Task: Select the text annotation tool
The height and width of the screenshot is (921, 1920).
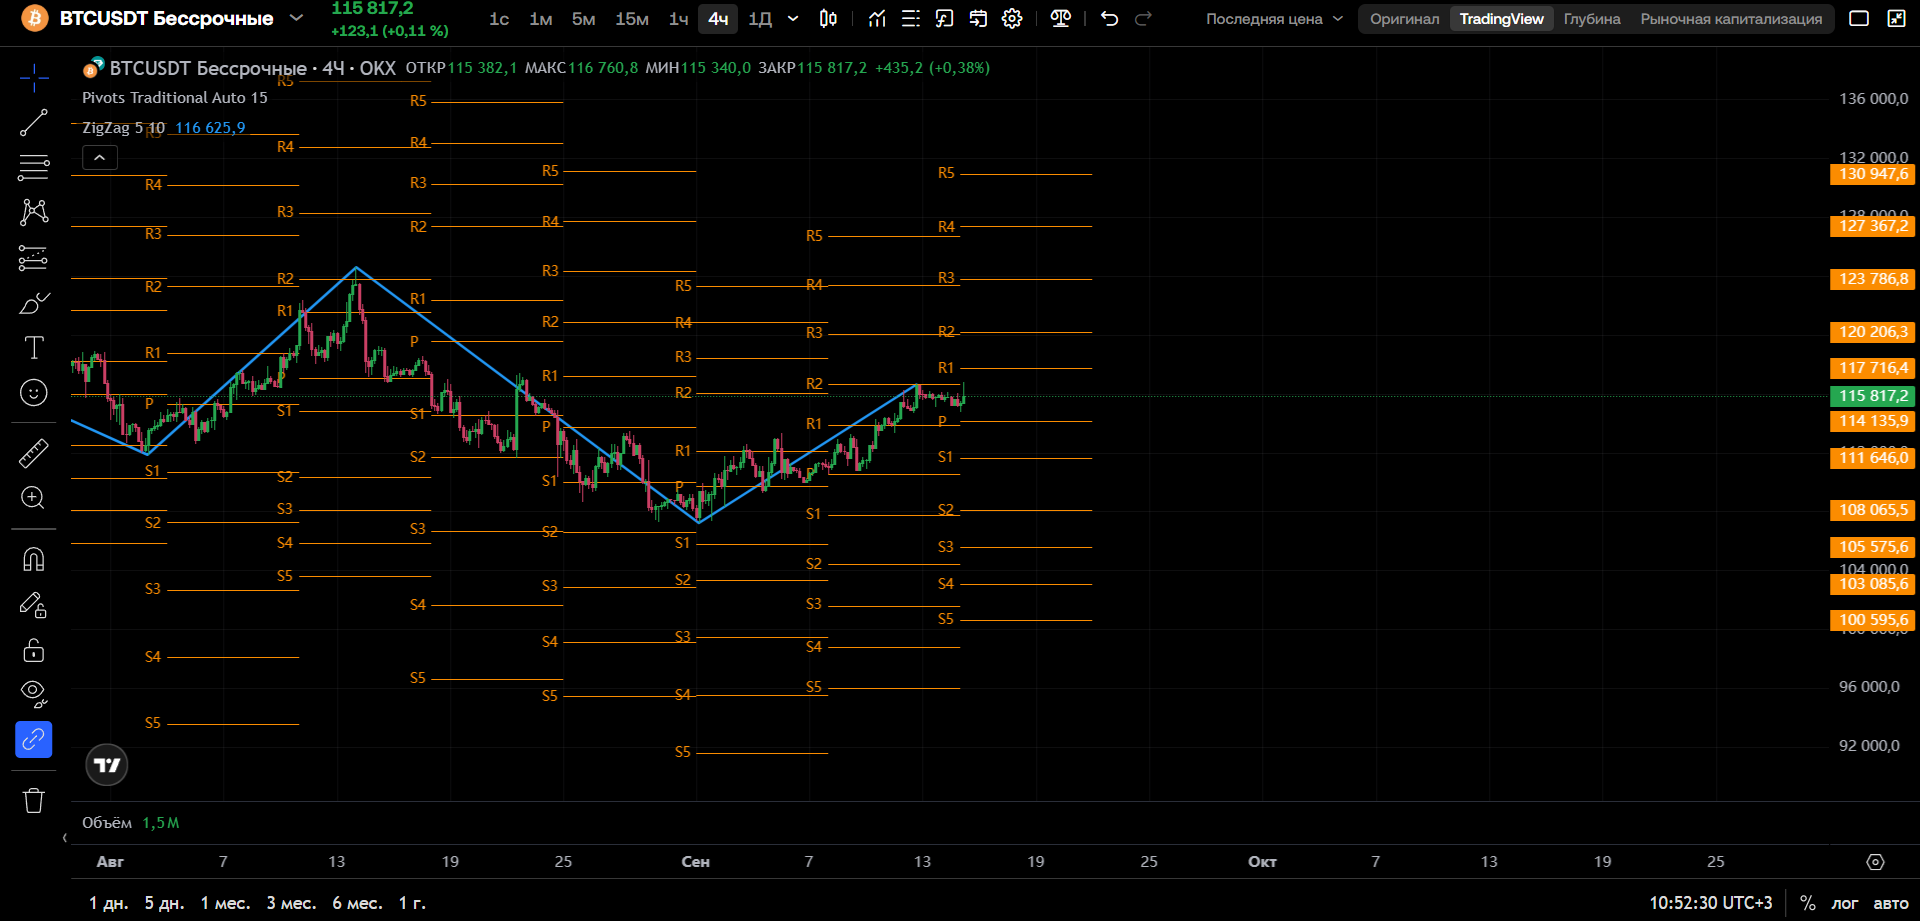Action: 34,348
